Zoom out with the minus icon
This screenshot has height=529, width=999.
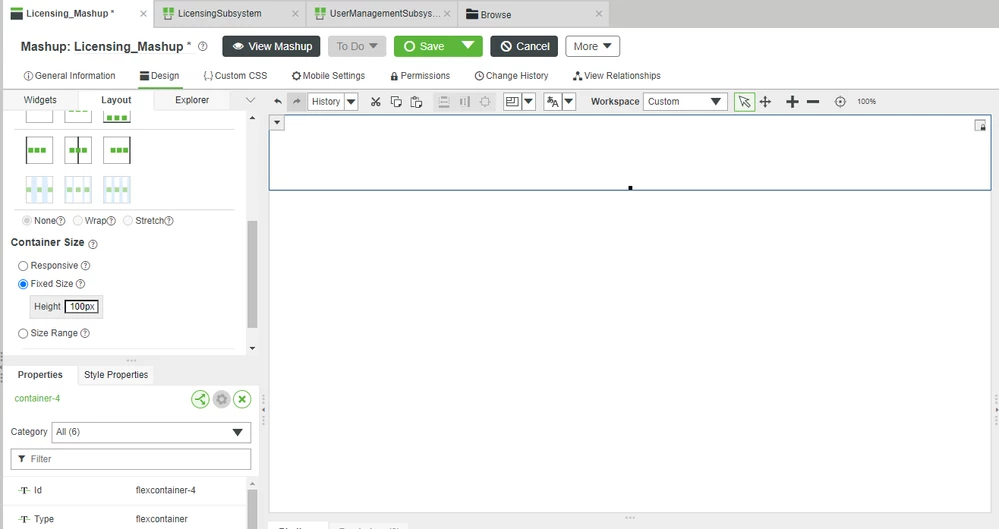coord(812,101)
